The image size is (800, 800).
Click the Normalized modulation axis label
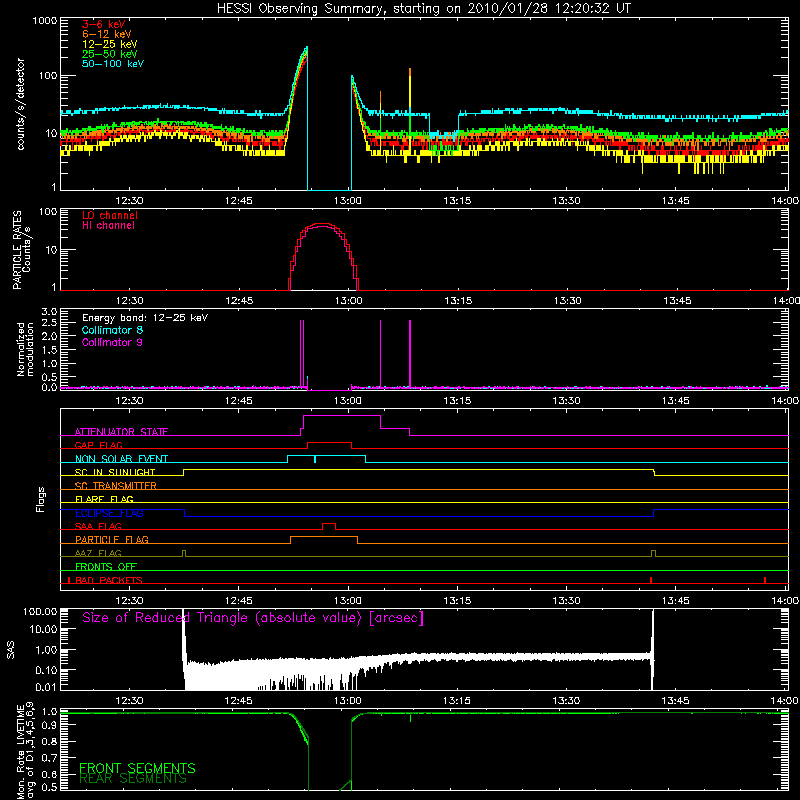point(25,349)
